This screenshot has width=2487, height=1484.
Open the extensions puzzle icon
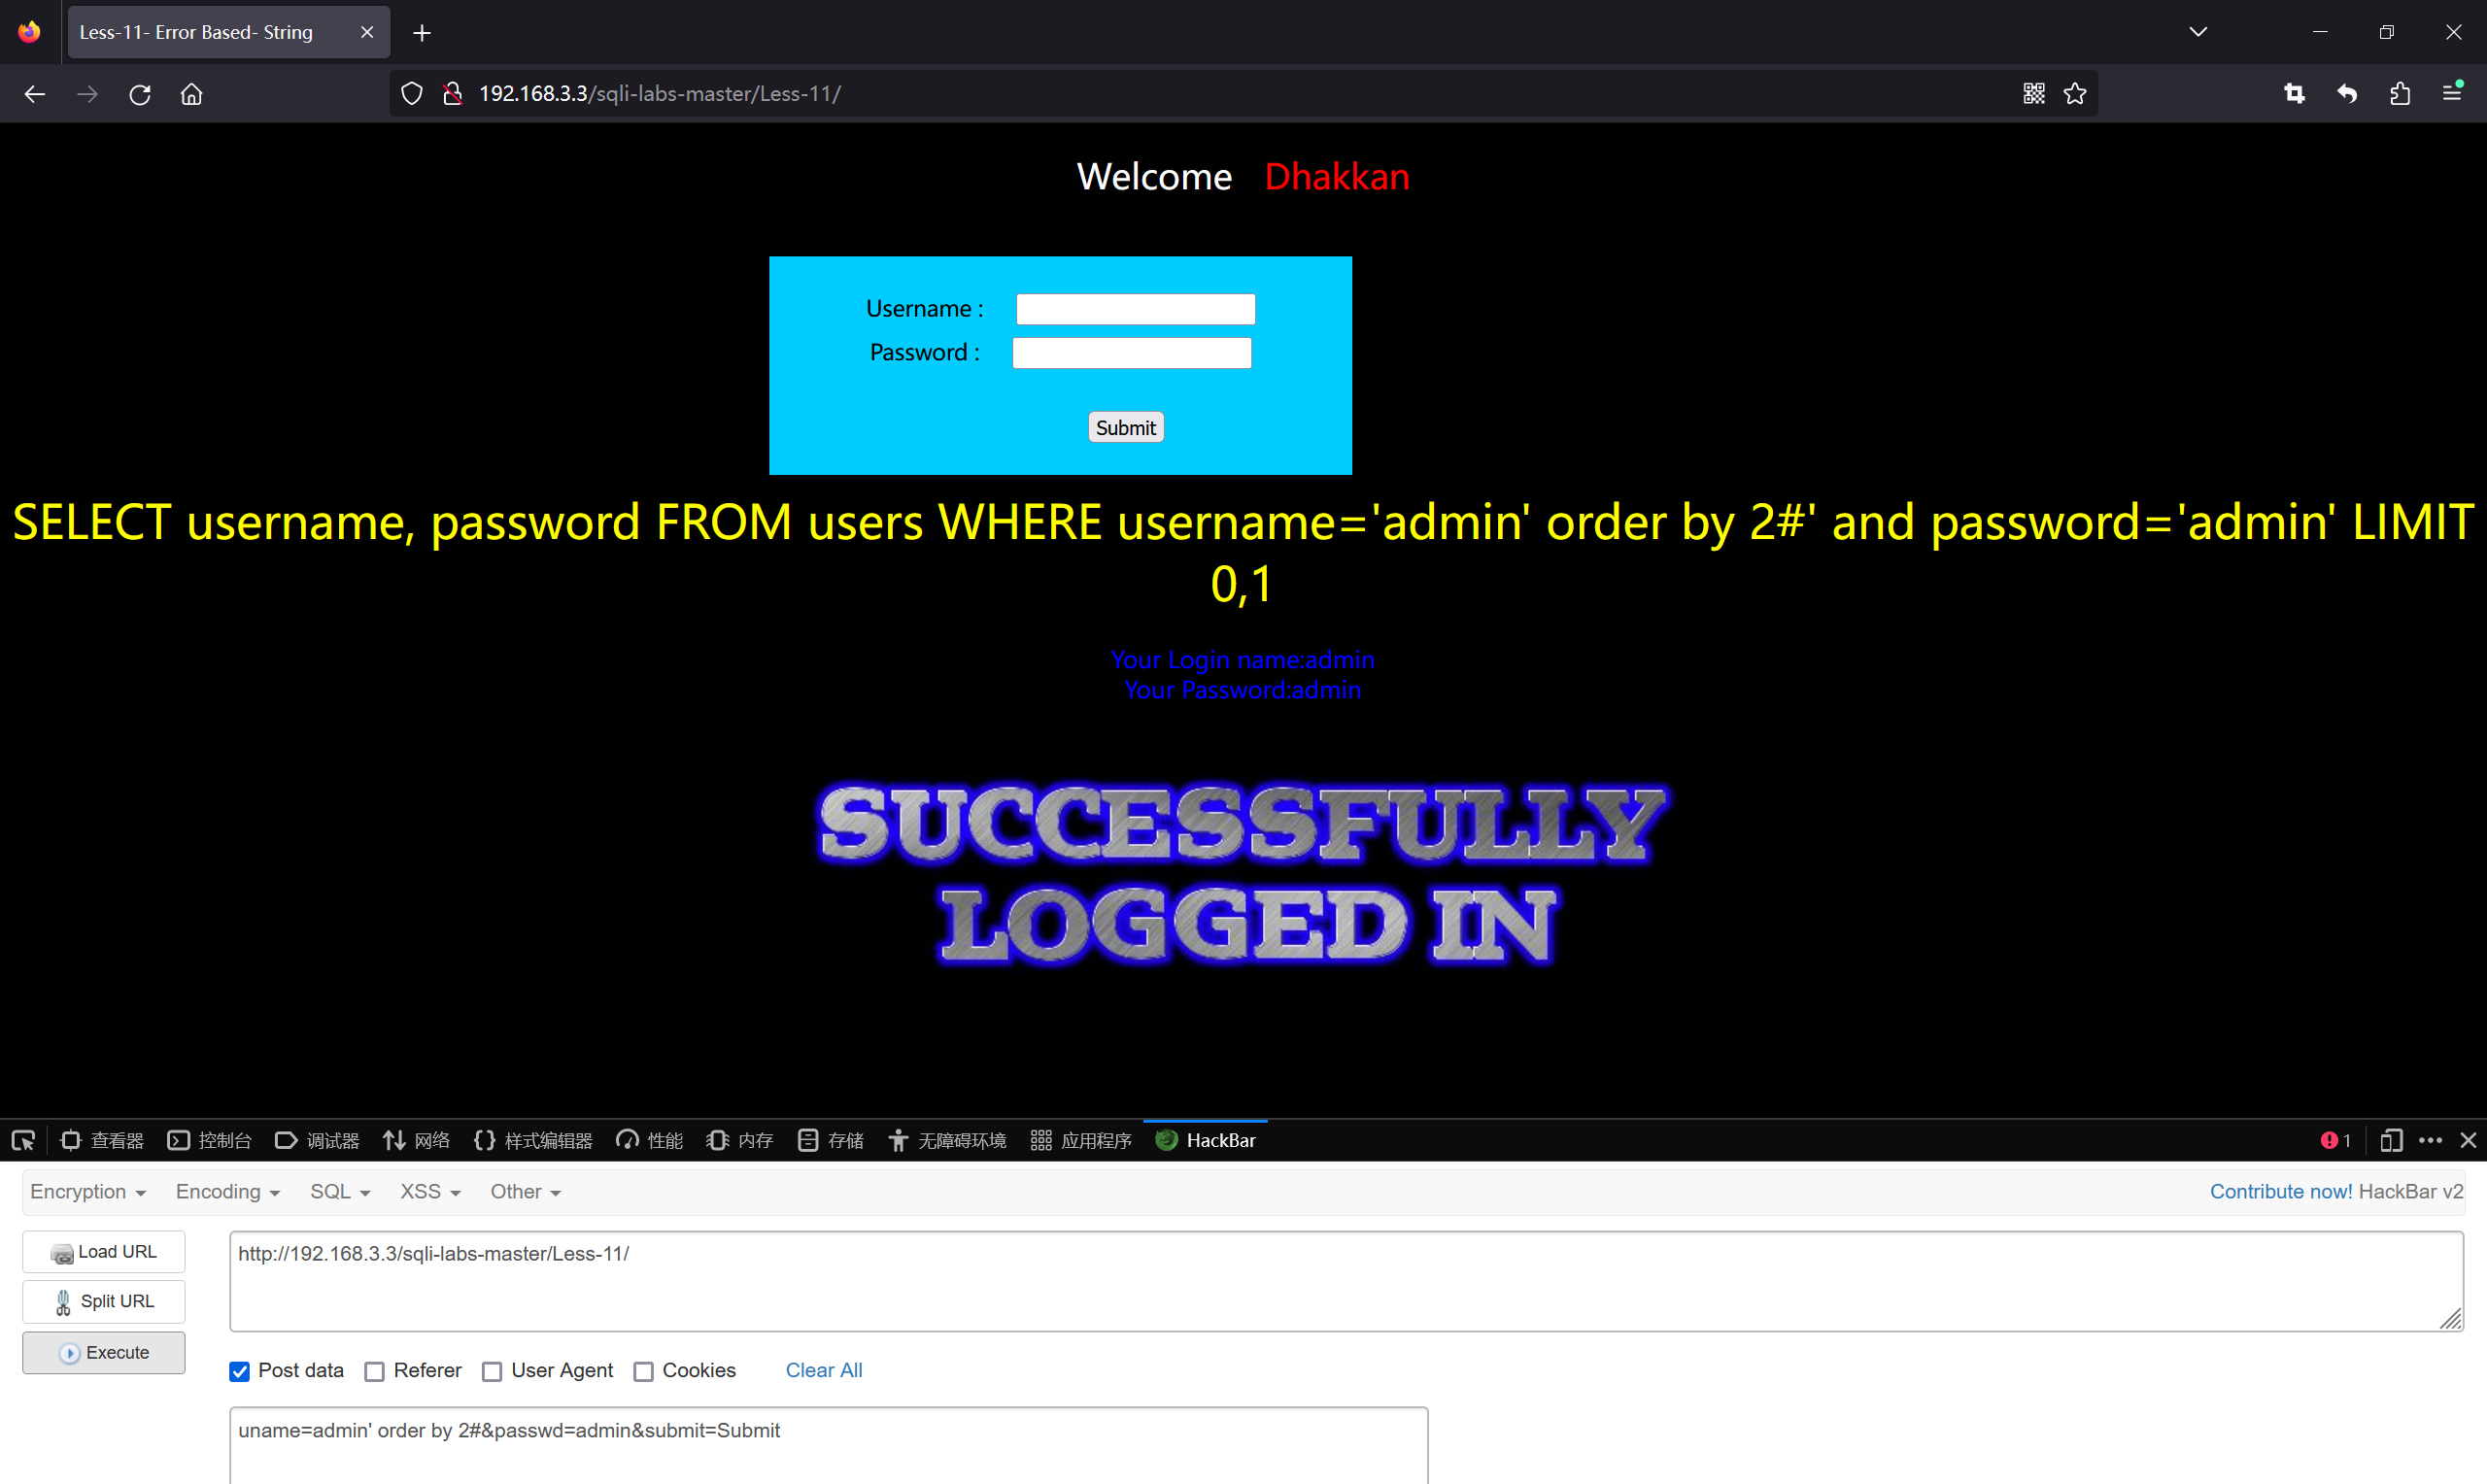tap(2400, 94)
